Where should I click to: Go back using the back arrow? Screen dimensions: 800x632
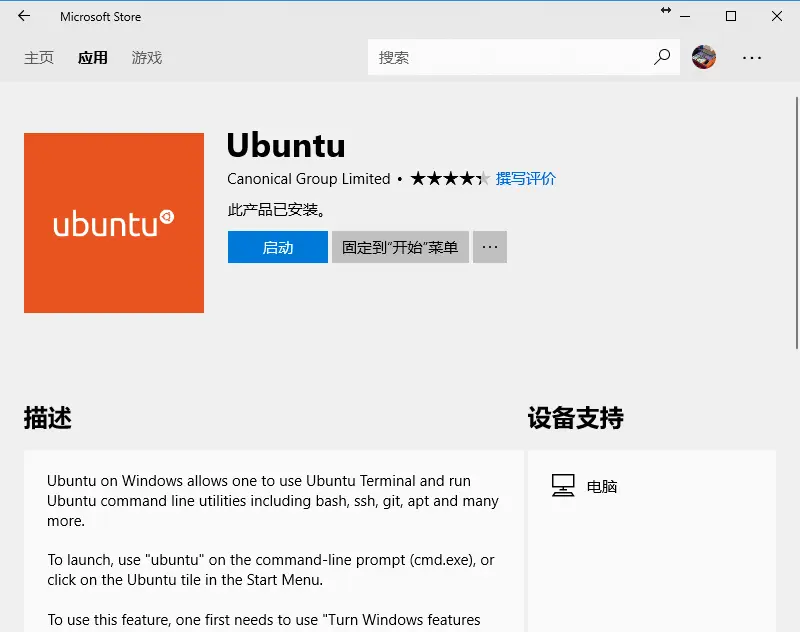click(24, 16)
